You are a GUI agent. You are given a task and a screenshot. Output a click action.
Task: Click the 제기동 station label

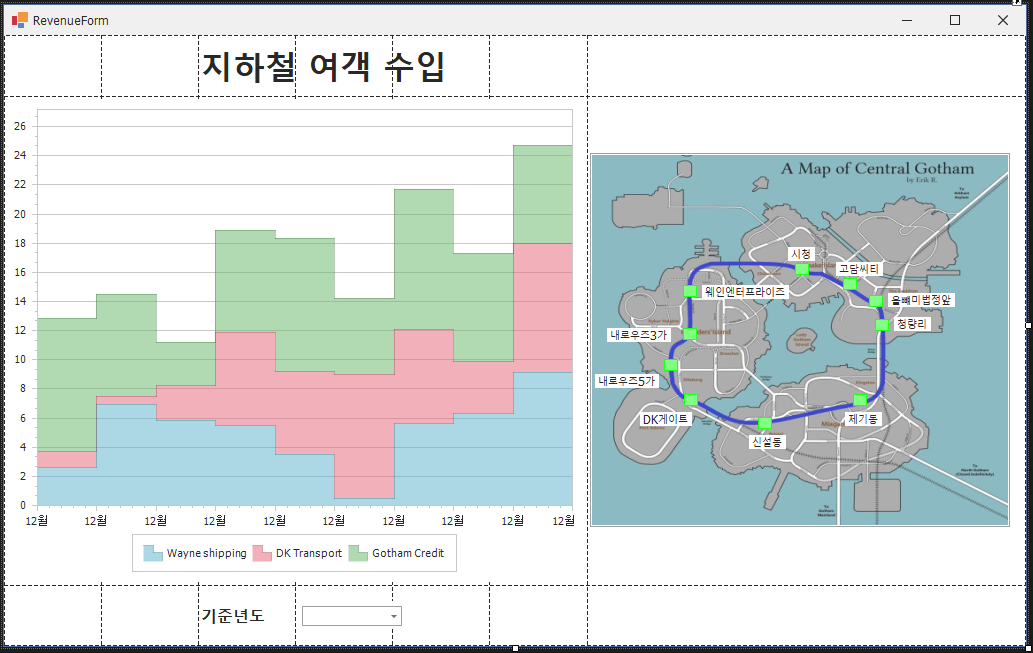coord(862,418)
